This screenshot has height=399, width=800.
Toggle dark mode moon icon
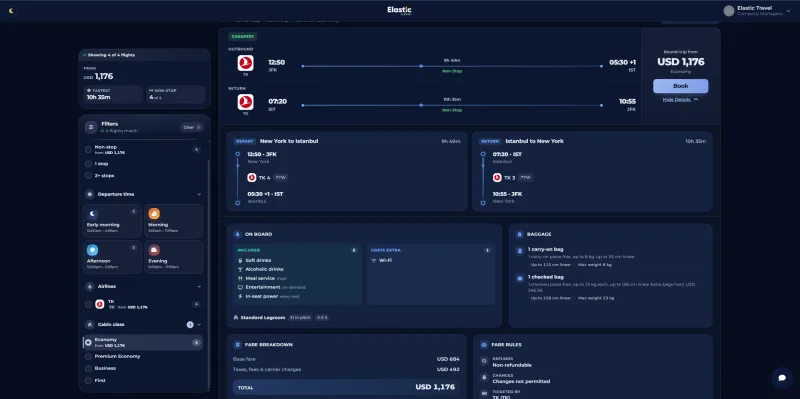pos(11,11)
